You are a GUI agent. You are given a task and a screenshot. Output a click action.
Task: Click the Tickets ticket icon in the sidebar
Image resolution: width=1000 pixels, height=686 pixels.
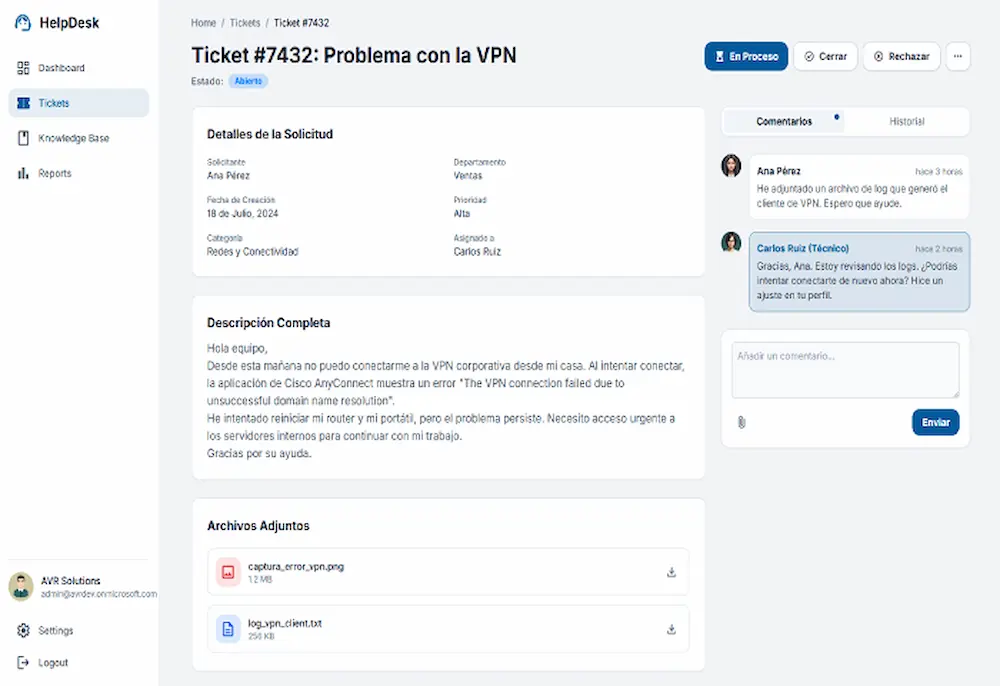click(x=22, y=102)
